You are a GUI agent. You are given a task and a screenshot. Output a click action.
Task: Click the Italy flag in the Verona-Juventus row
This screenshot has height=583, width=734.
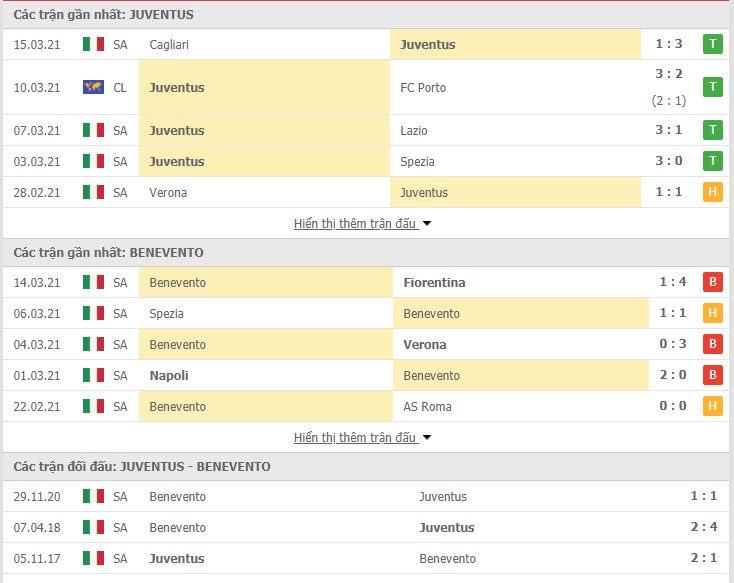click(93, 192)
